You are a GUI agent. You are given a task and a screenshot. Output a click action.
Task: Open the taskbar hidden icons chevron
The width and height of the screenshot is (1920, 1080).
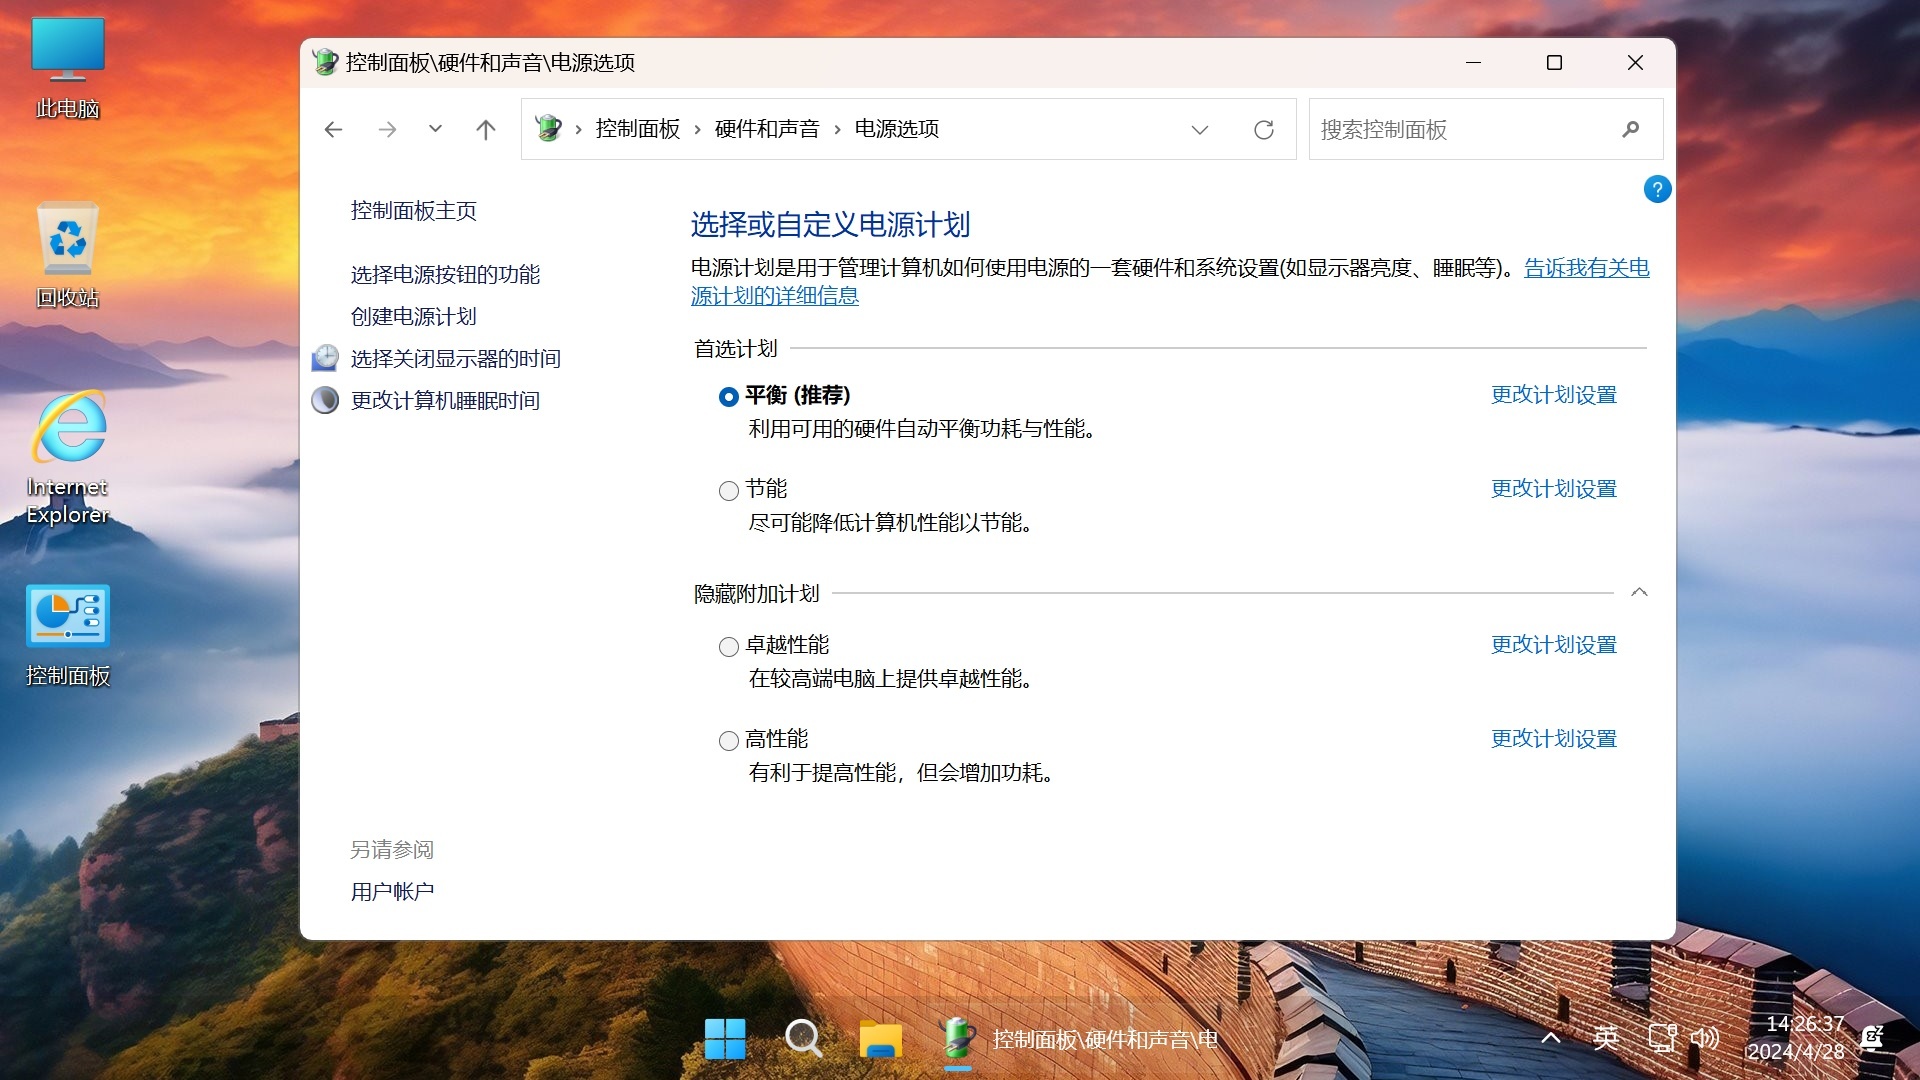(x=1548, y=1039)
